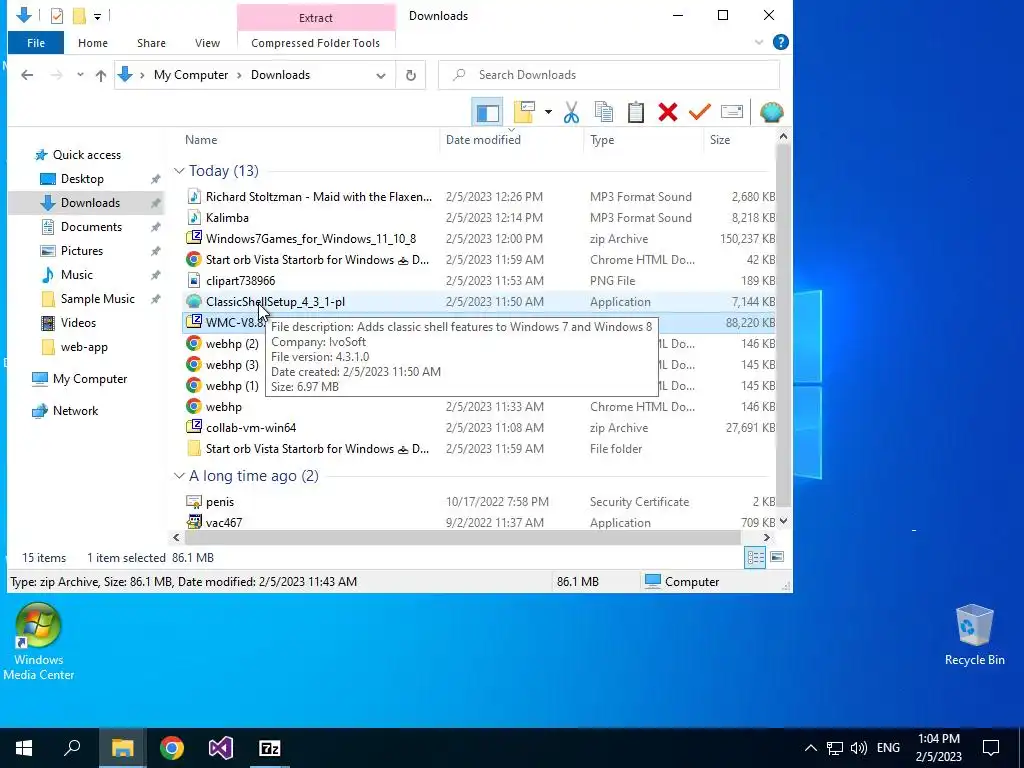
Task: Open Google Chrome from the taskbar
Action: (172, 748)
